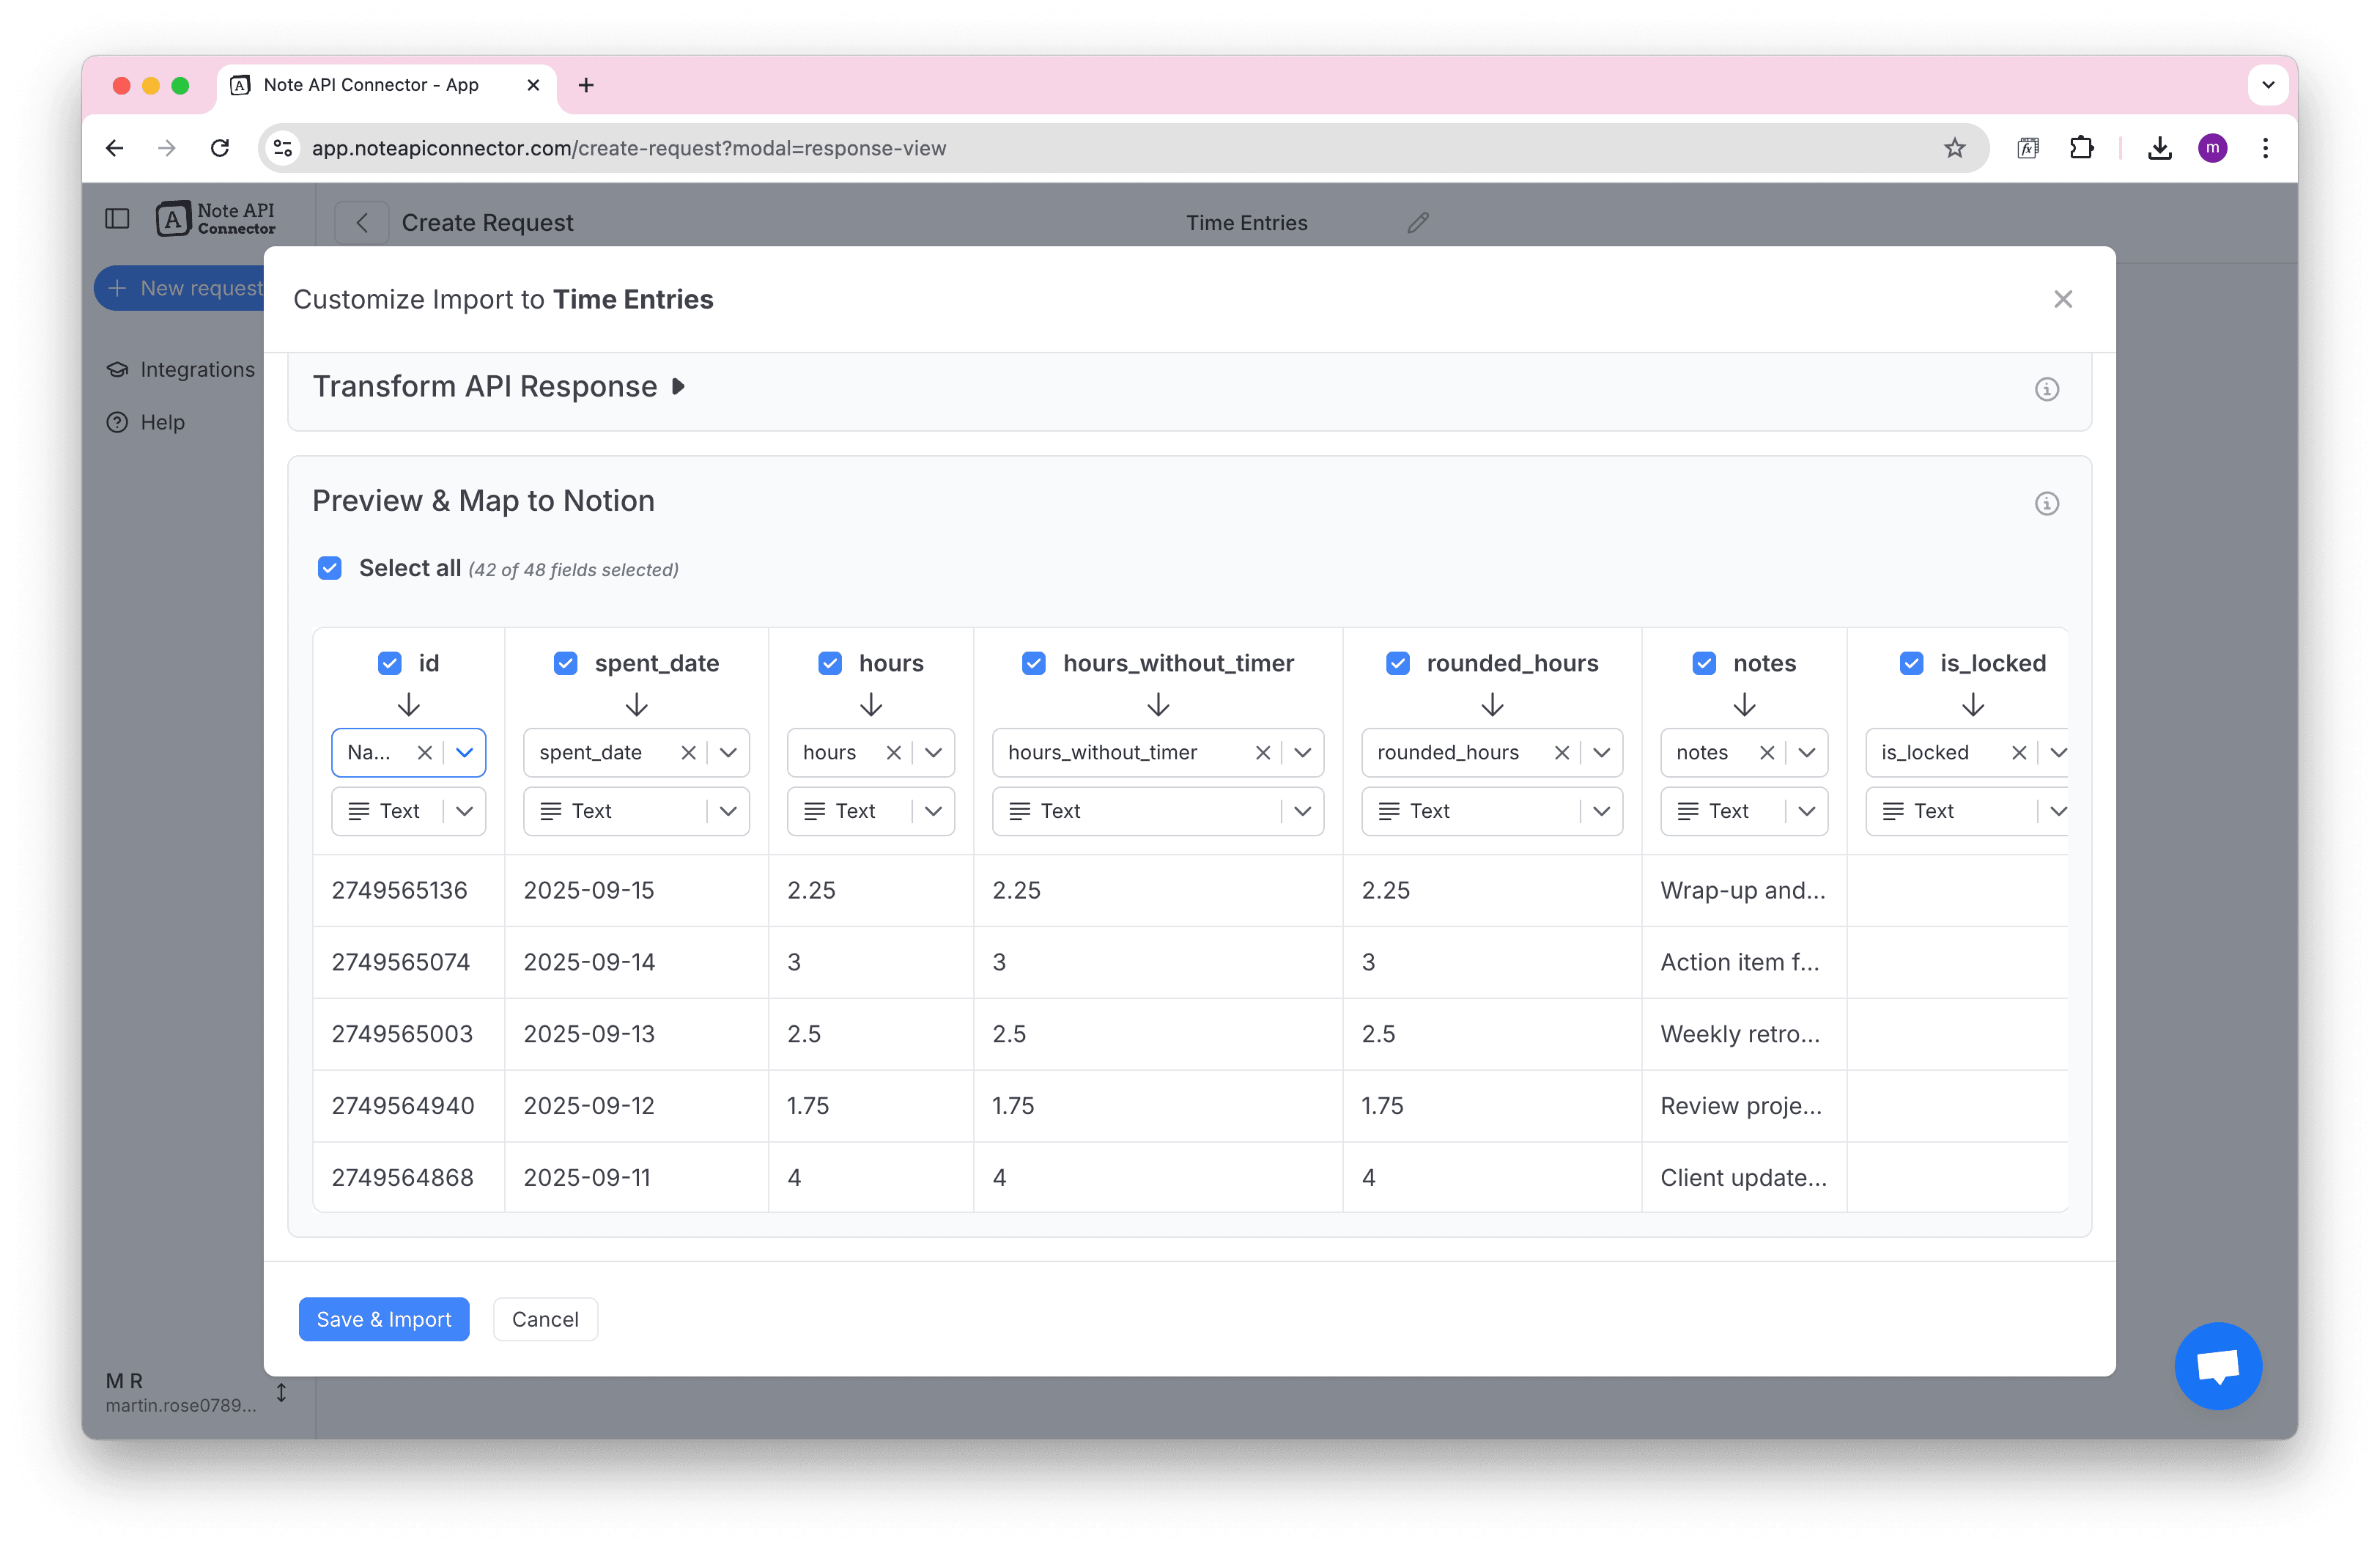The image size is (2380, 1548).
Task: Open the hours_without_timer property dropdown arrow
Action: [x=1302, y=752]
